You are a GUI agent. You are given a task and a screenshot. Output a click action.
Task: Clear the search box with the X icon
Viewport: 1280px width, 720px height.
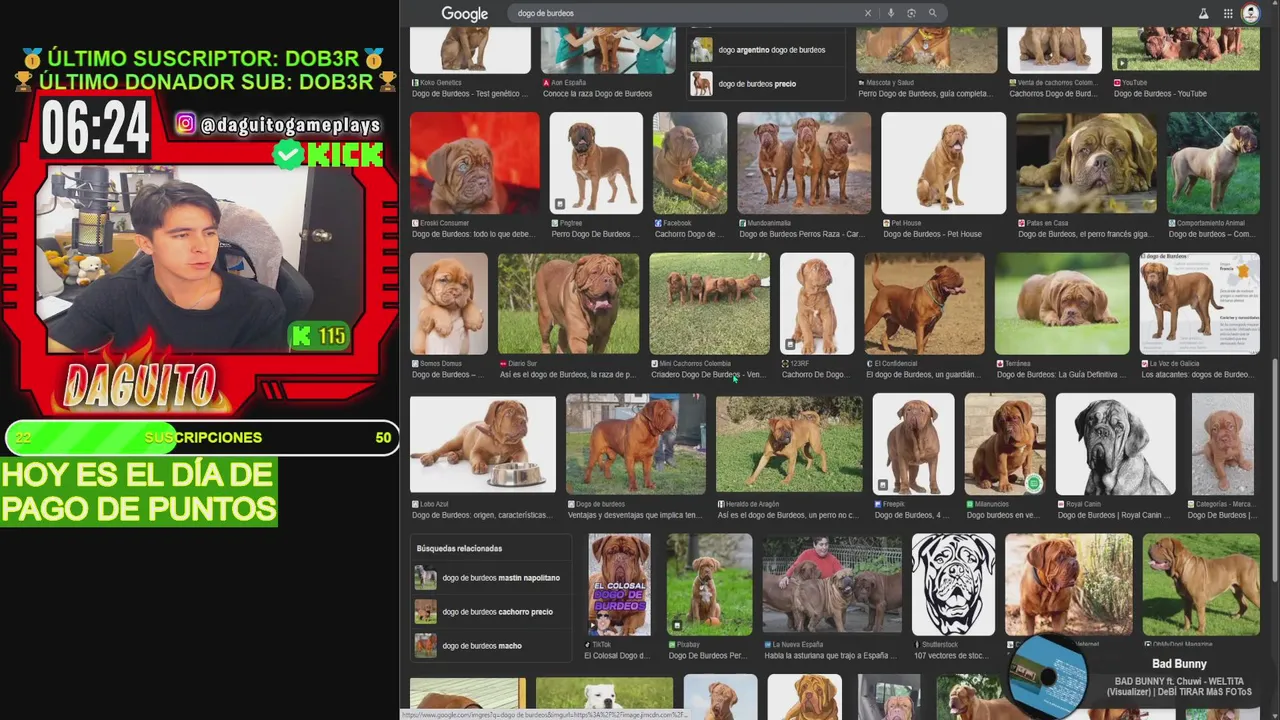pos(868,13)
